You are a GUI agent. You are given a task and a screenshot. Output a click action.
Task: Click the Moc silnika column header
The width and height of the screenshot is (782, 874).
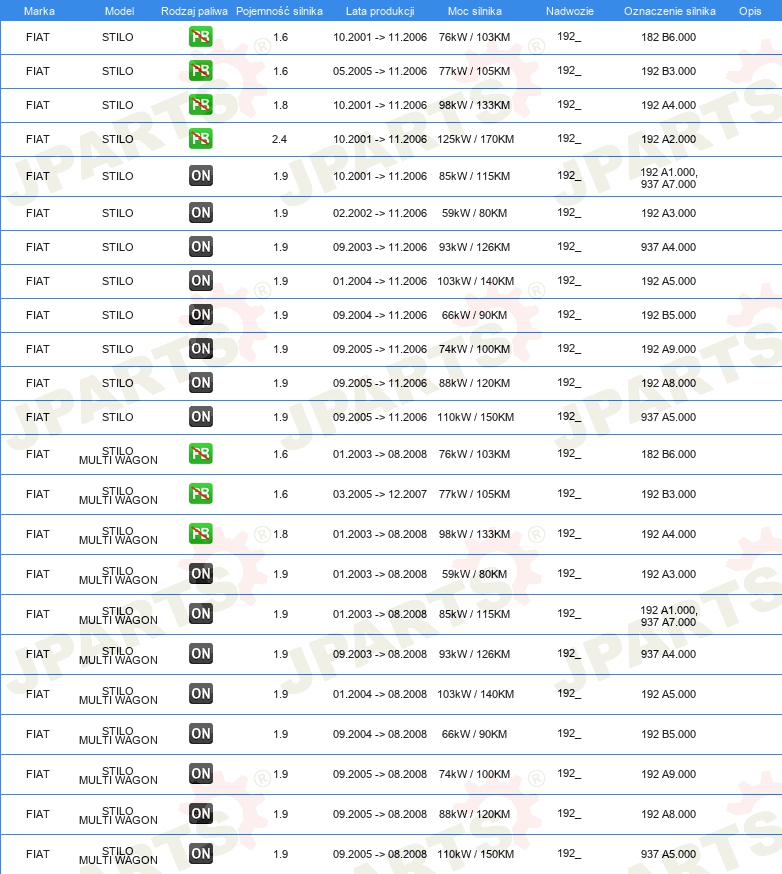pyautogui.click(x=474, y=11)
